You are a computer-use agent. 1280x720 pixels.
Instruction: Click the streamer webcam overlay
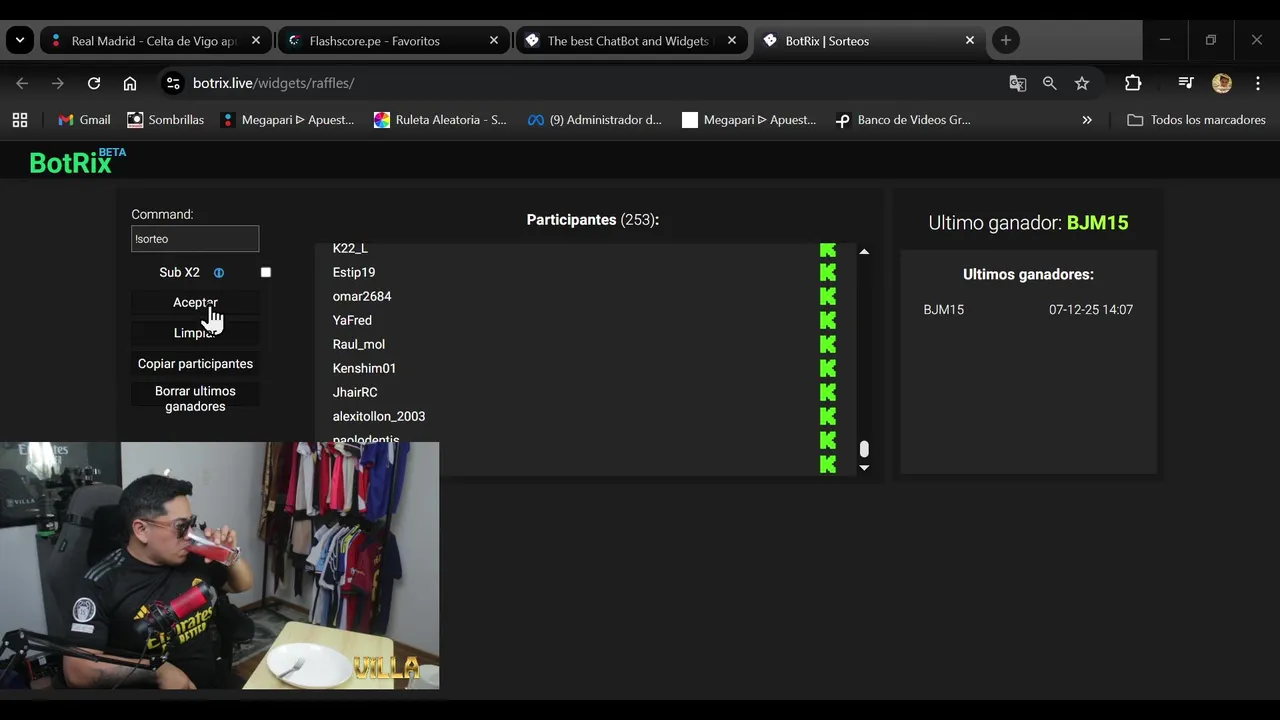click(x=219, y=565)
